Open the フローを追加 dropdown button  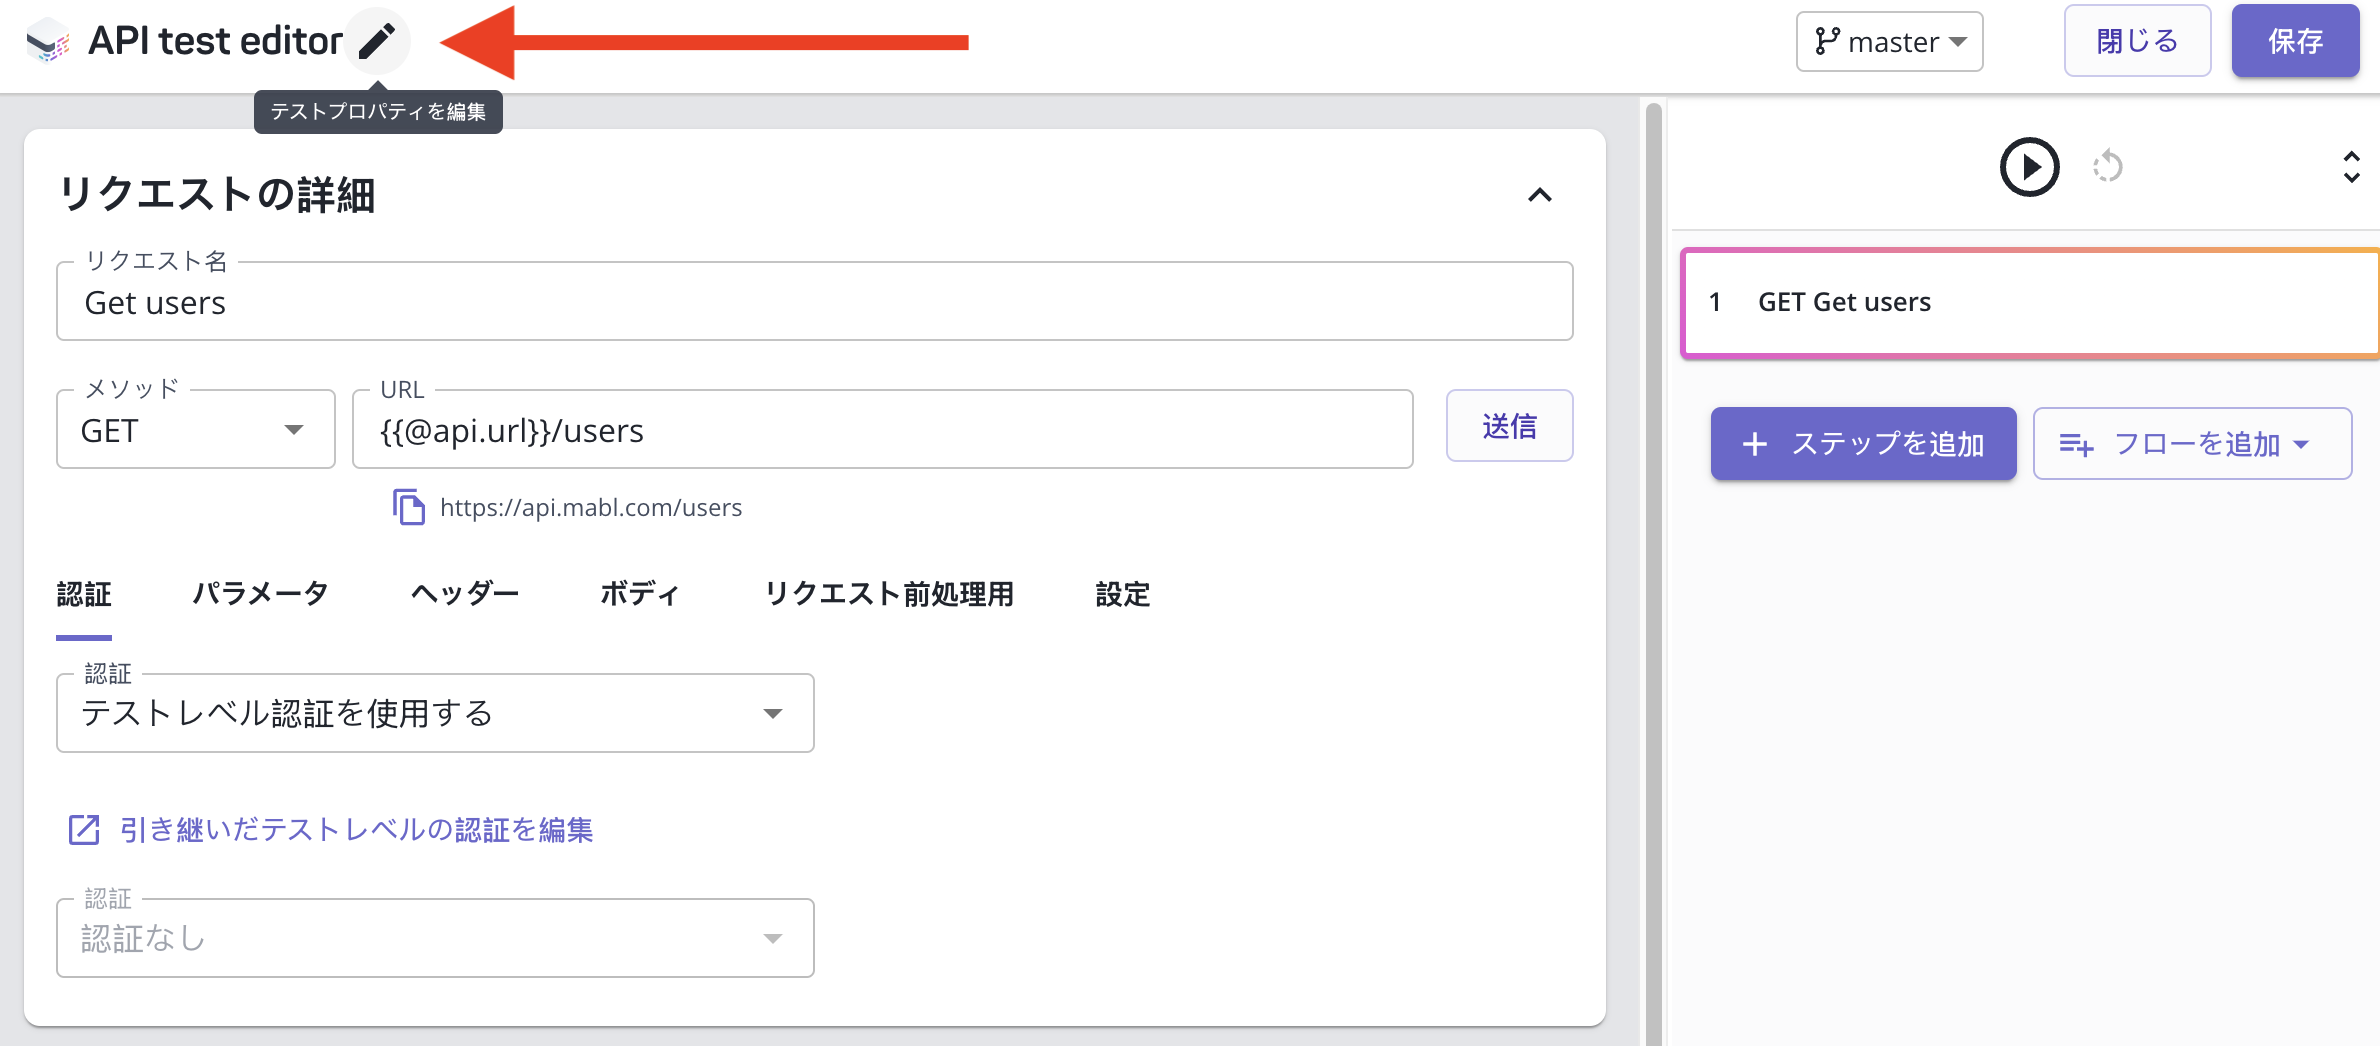pos(2192,443)
